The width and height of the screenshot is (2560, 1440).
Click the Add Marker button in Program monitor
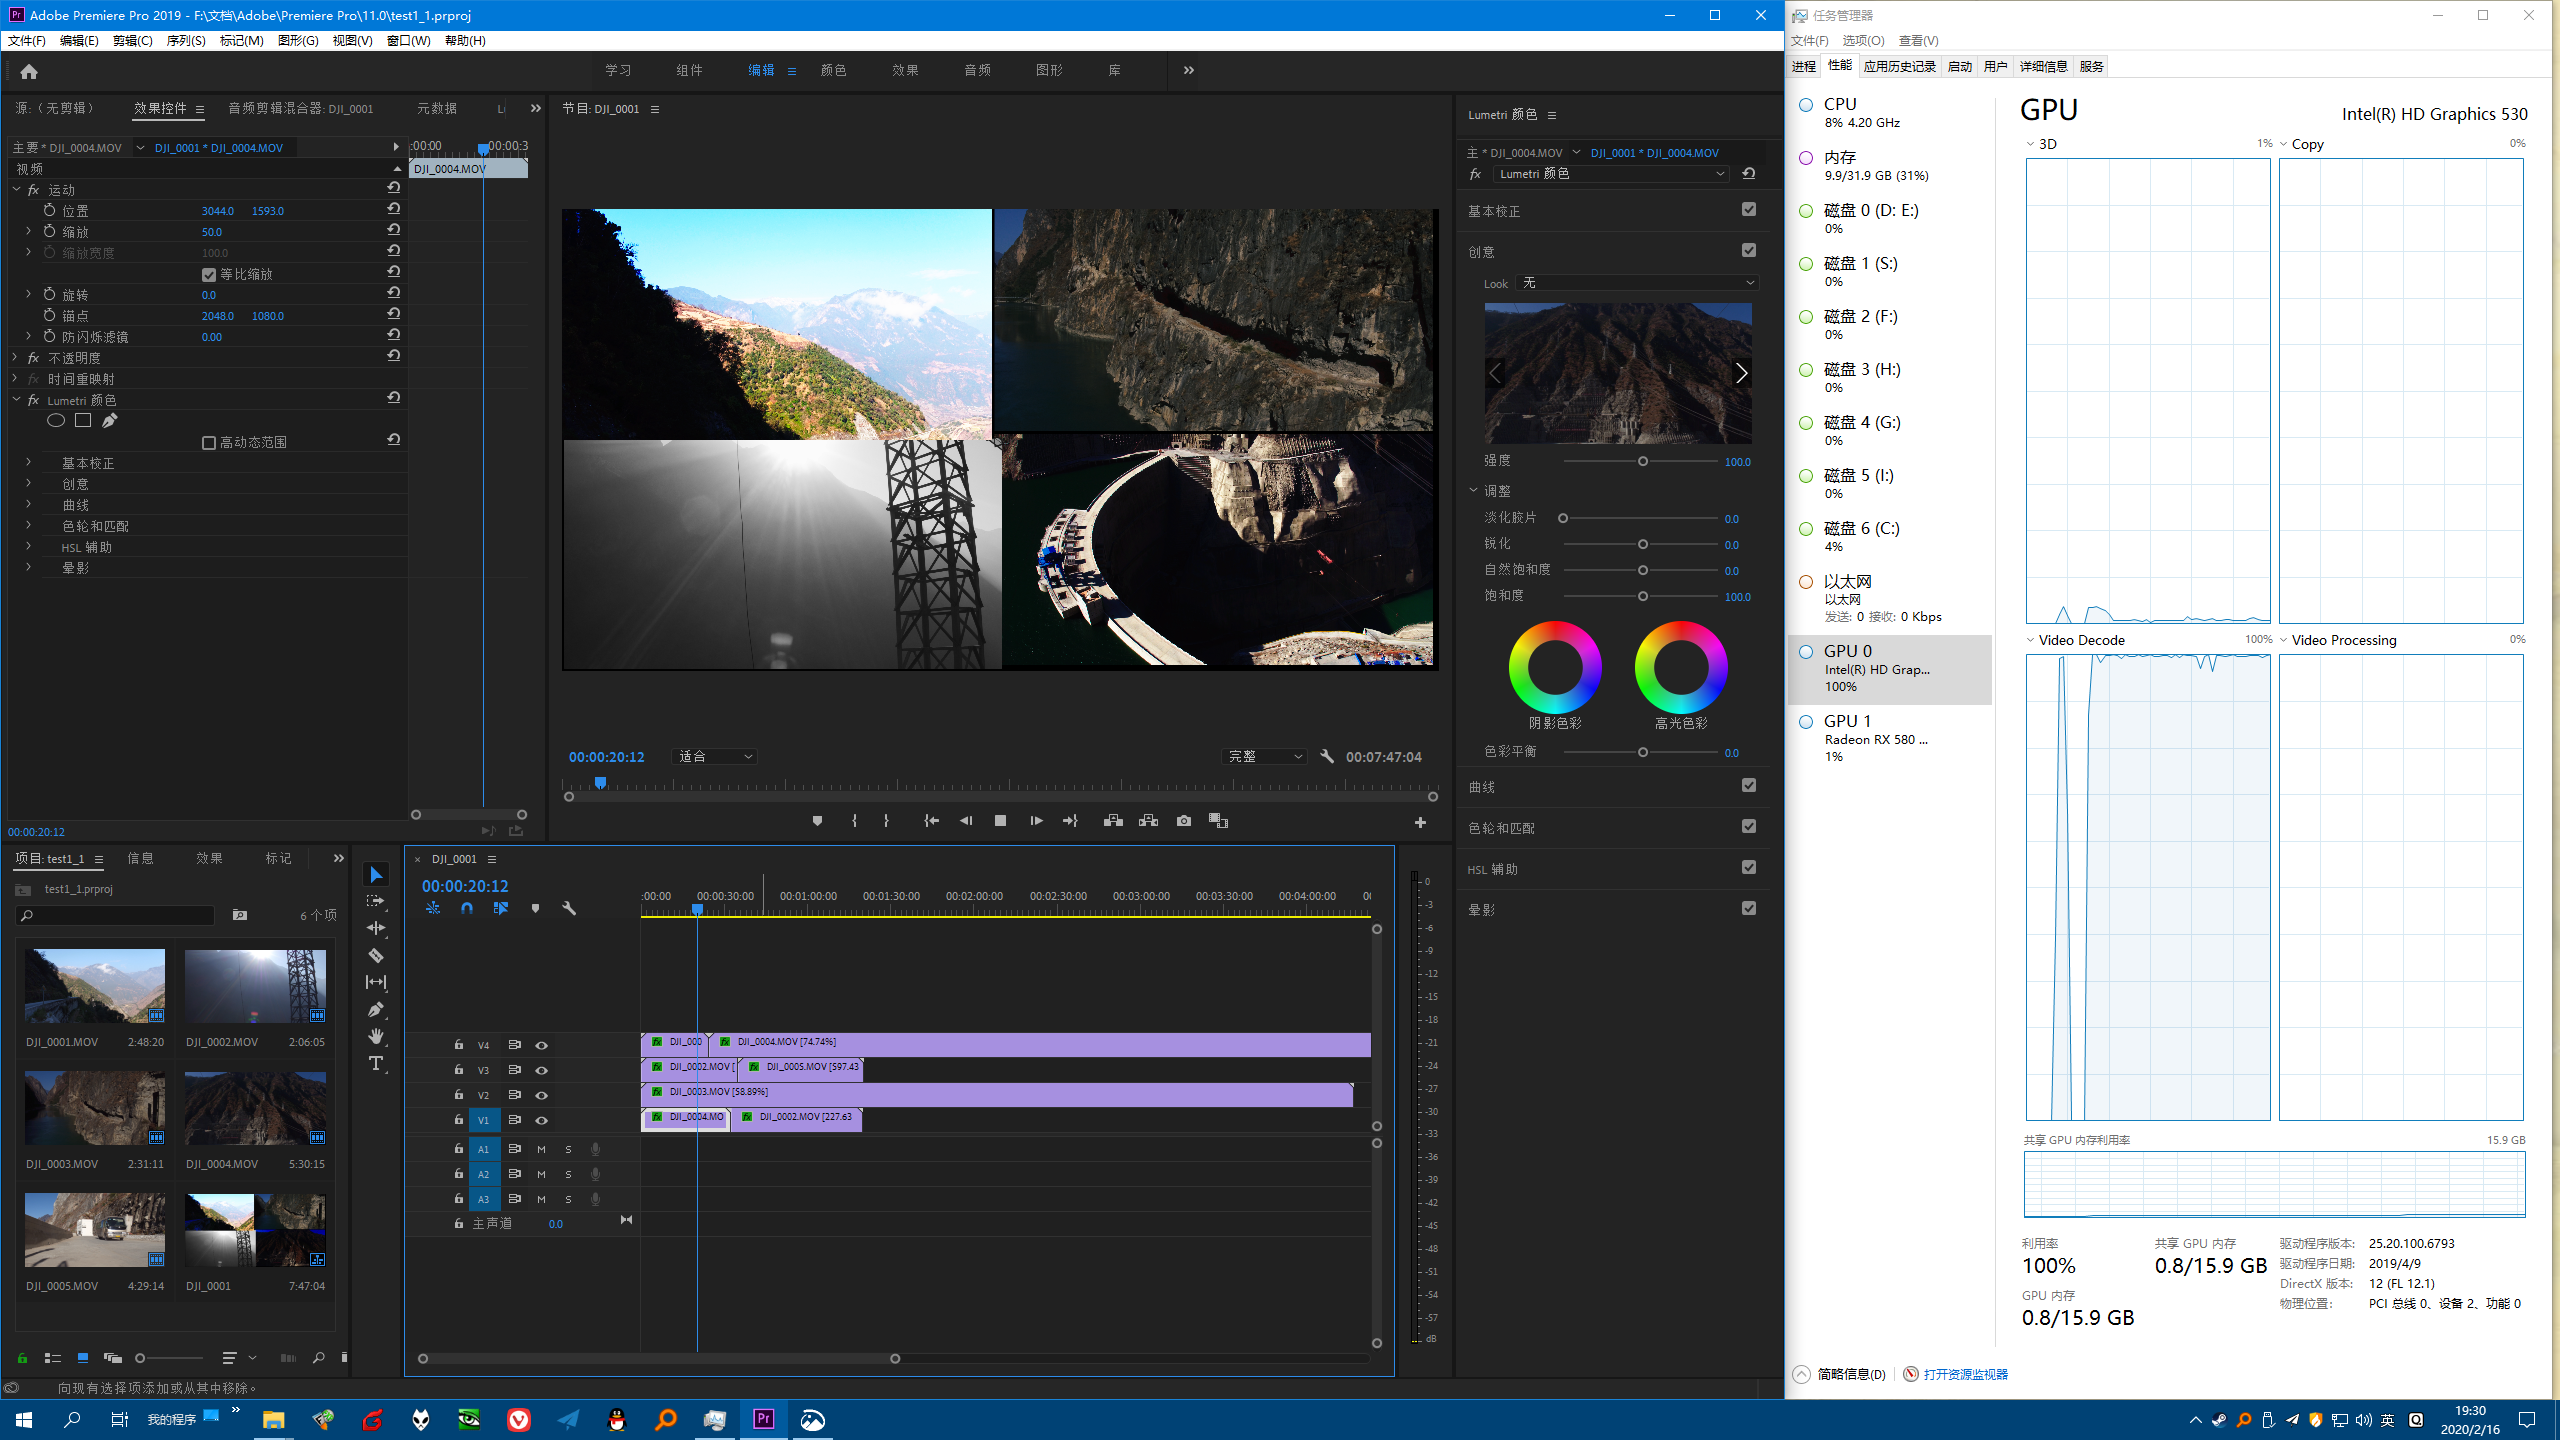817,821
